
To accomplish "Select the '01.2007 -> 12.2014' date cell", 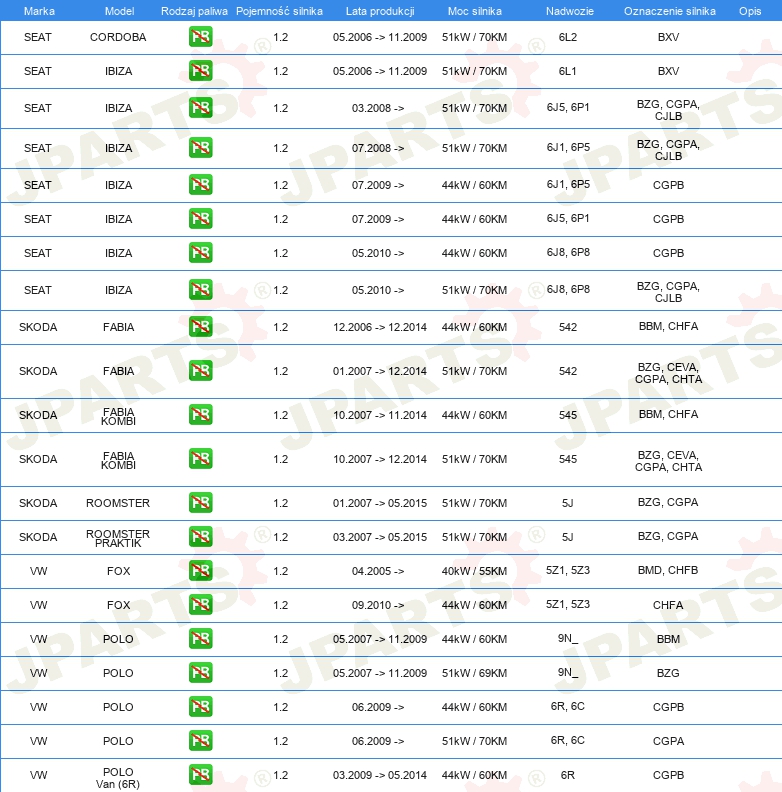I will click(x=380, y=371).
